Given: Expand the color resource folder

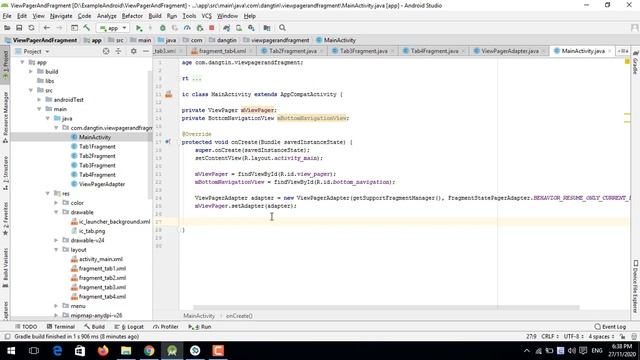Looking at the screenshot, I should 56,203.
